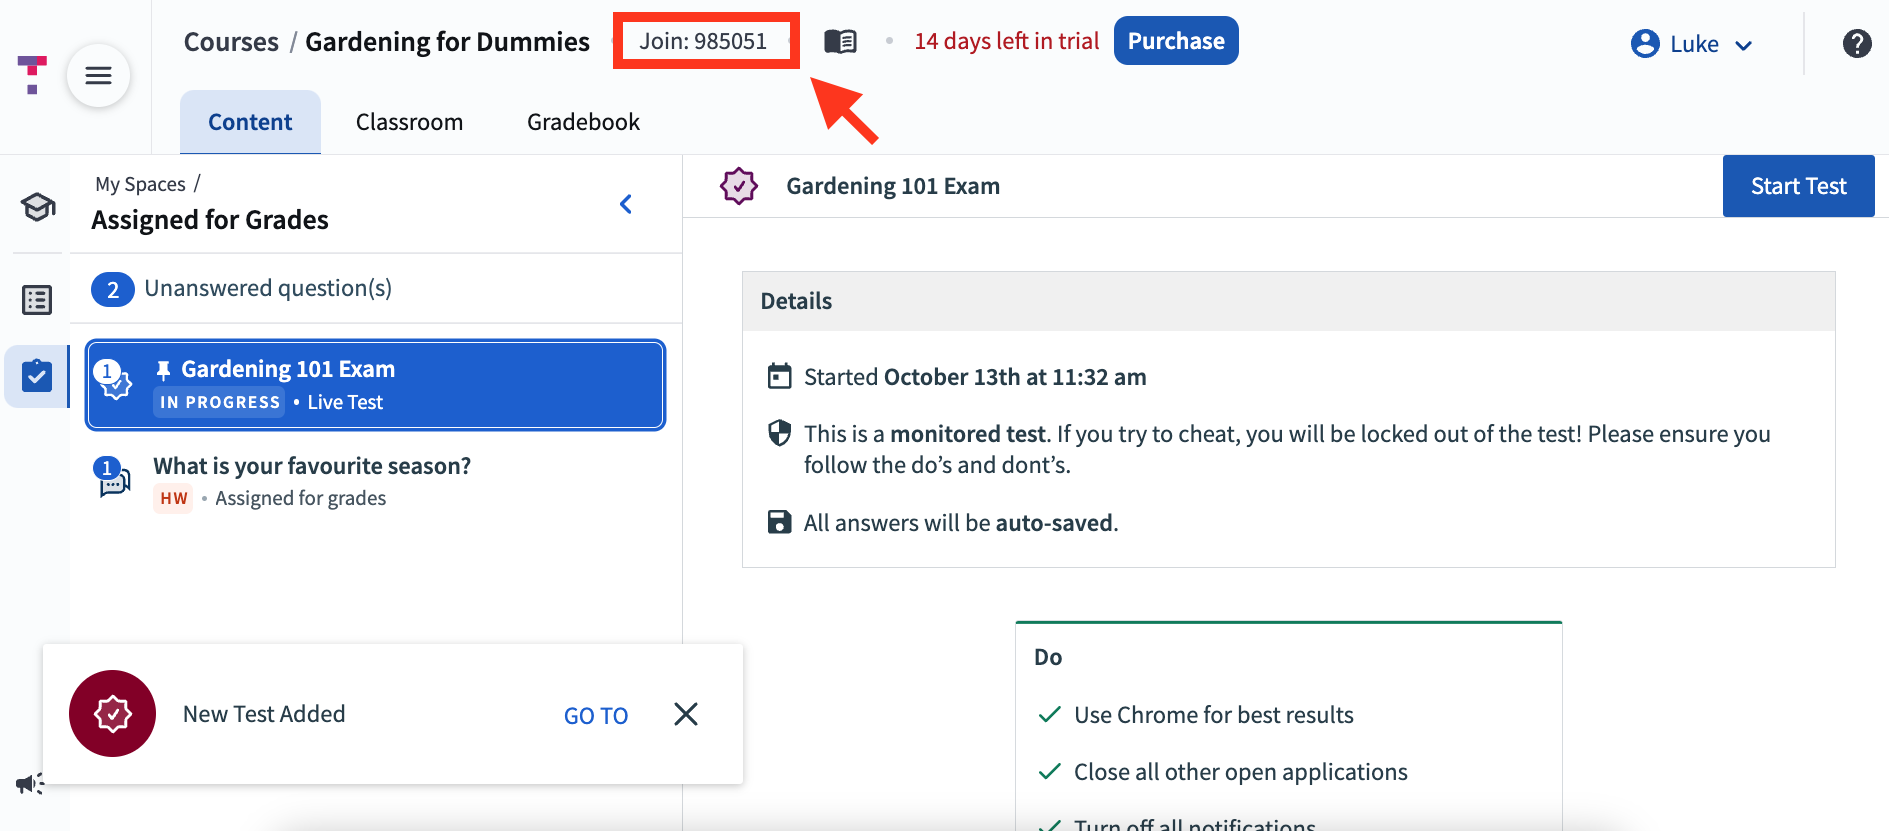Dismiss the New Test Added notification
1889x831 pixels.
686,714
